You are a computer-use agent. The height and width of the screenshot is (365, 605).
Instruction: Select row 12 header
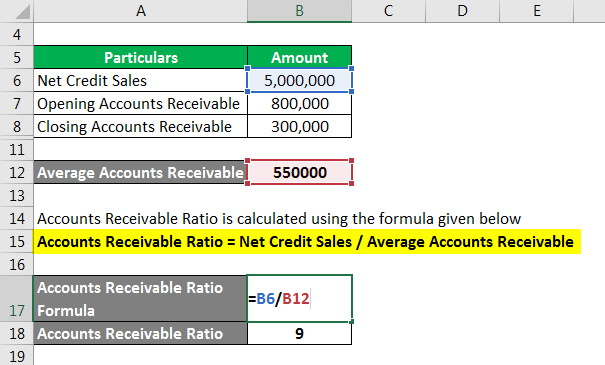pyautogui.click(x=17, y=172)
